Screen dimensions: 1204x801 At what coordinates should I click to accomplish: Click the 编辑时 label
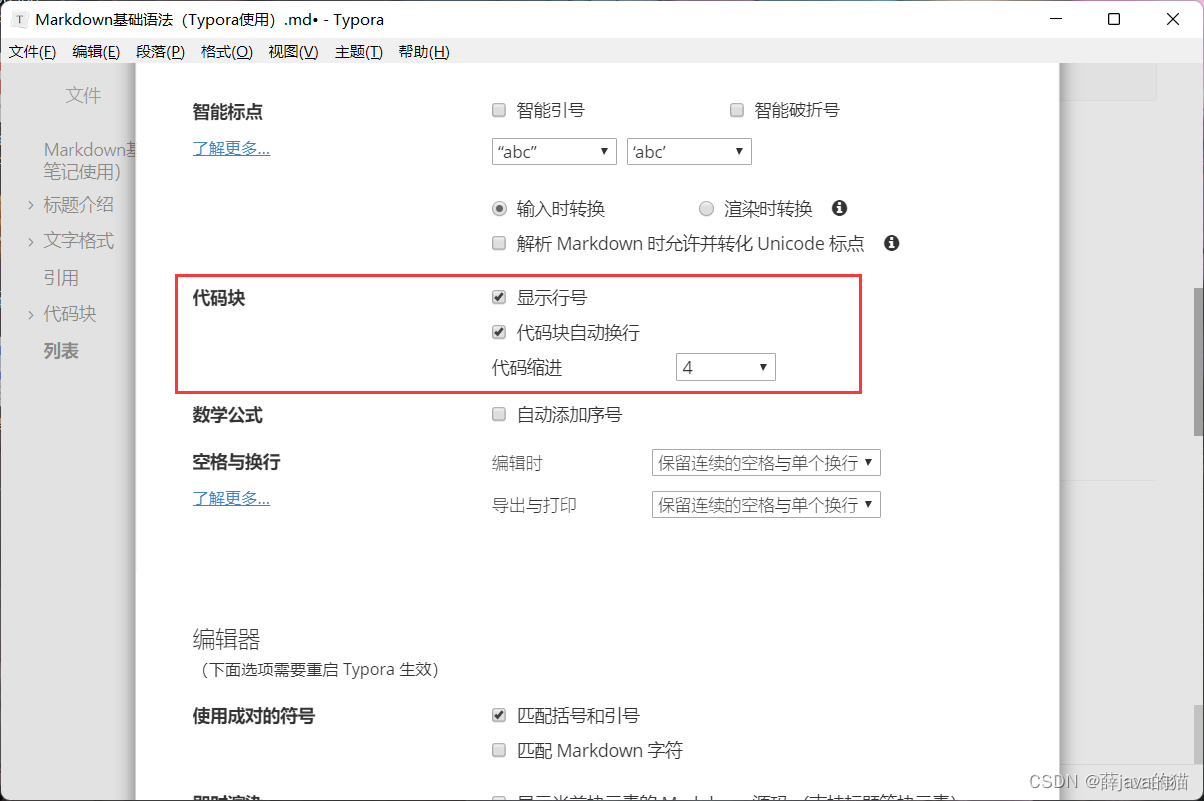coord(517,463)
